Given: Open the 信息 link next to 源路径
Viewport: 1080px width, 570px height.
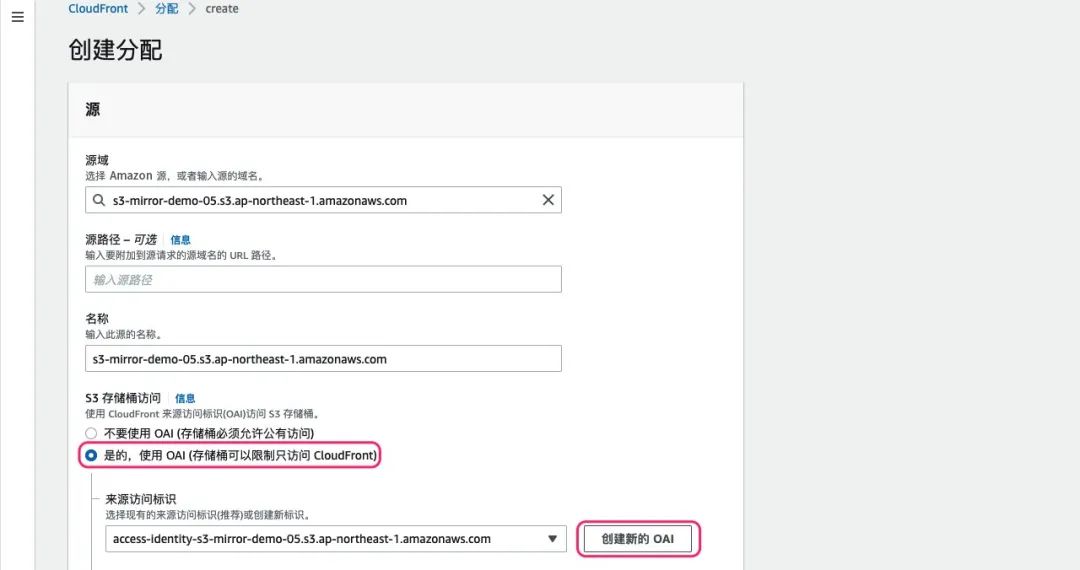Looking at the screenshot, I should pos(180,240).
